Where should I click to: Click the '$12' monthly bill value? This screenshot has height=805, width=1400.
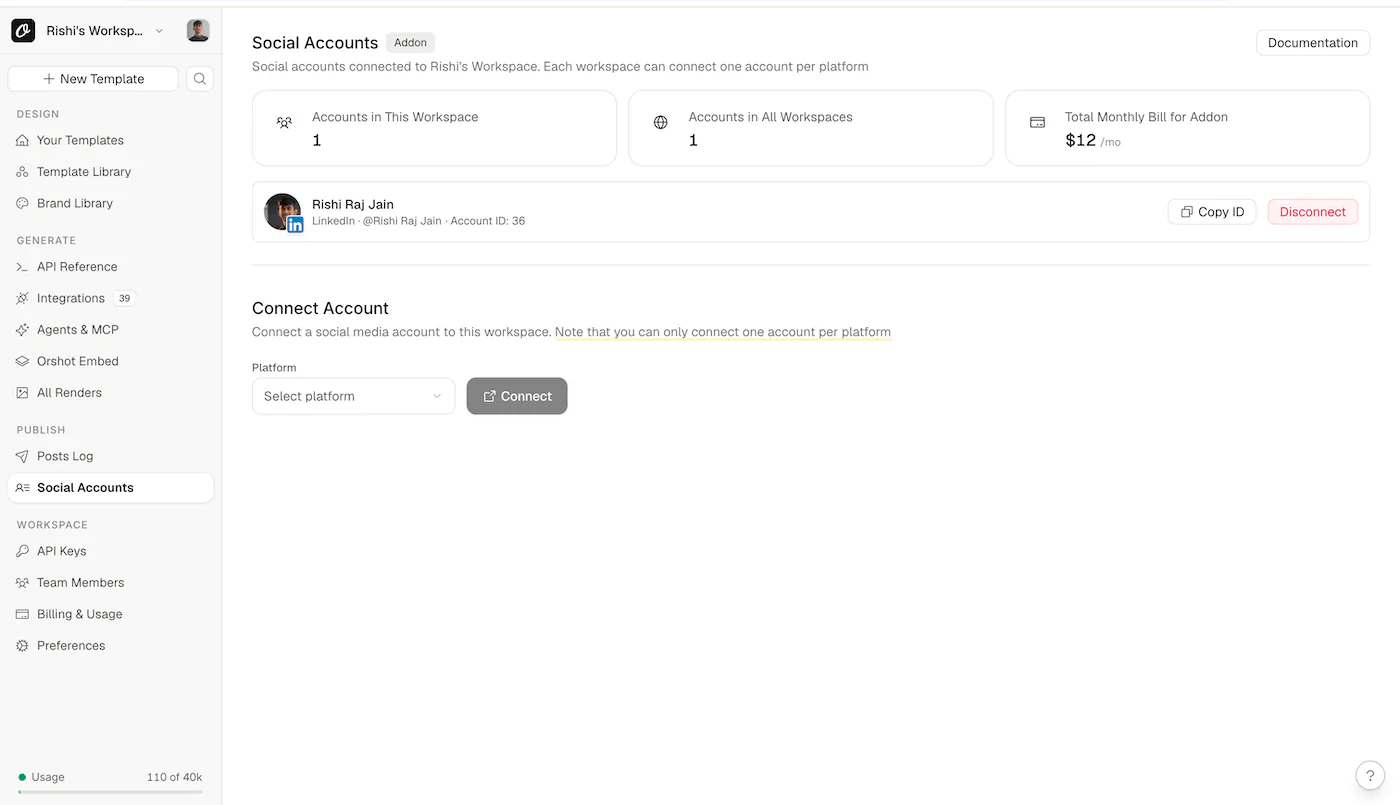tap(1081, 141)
